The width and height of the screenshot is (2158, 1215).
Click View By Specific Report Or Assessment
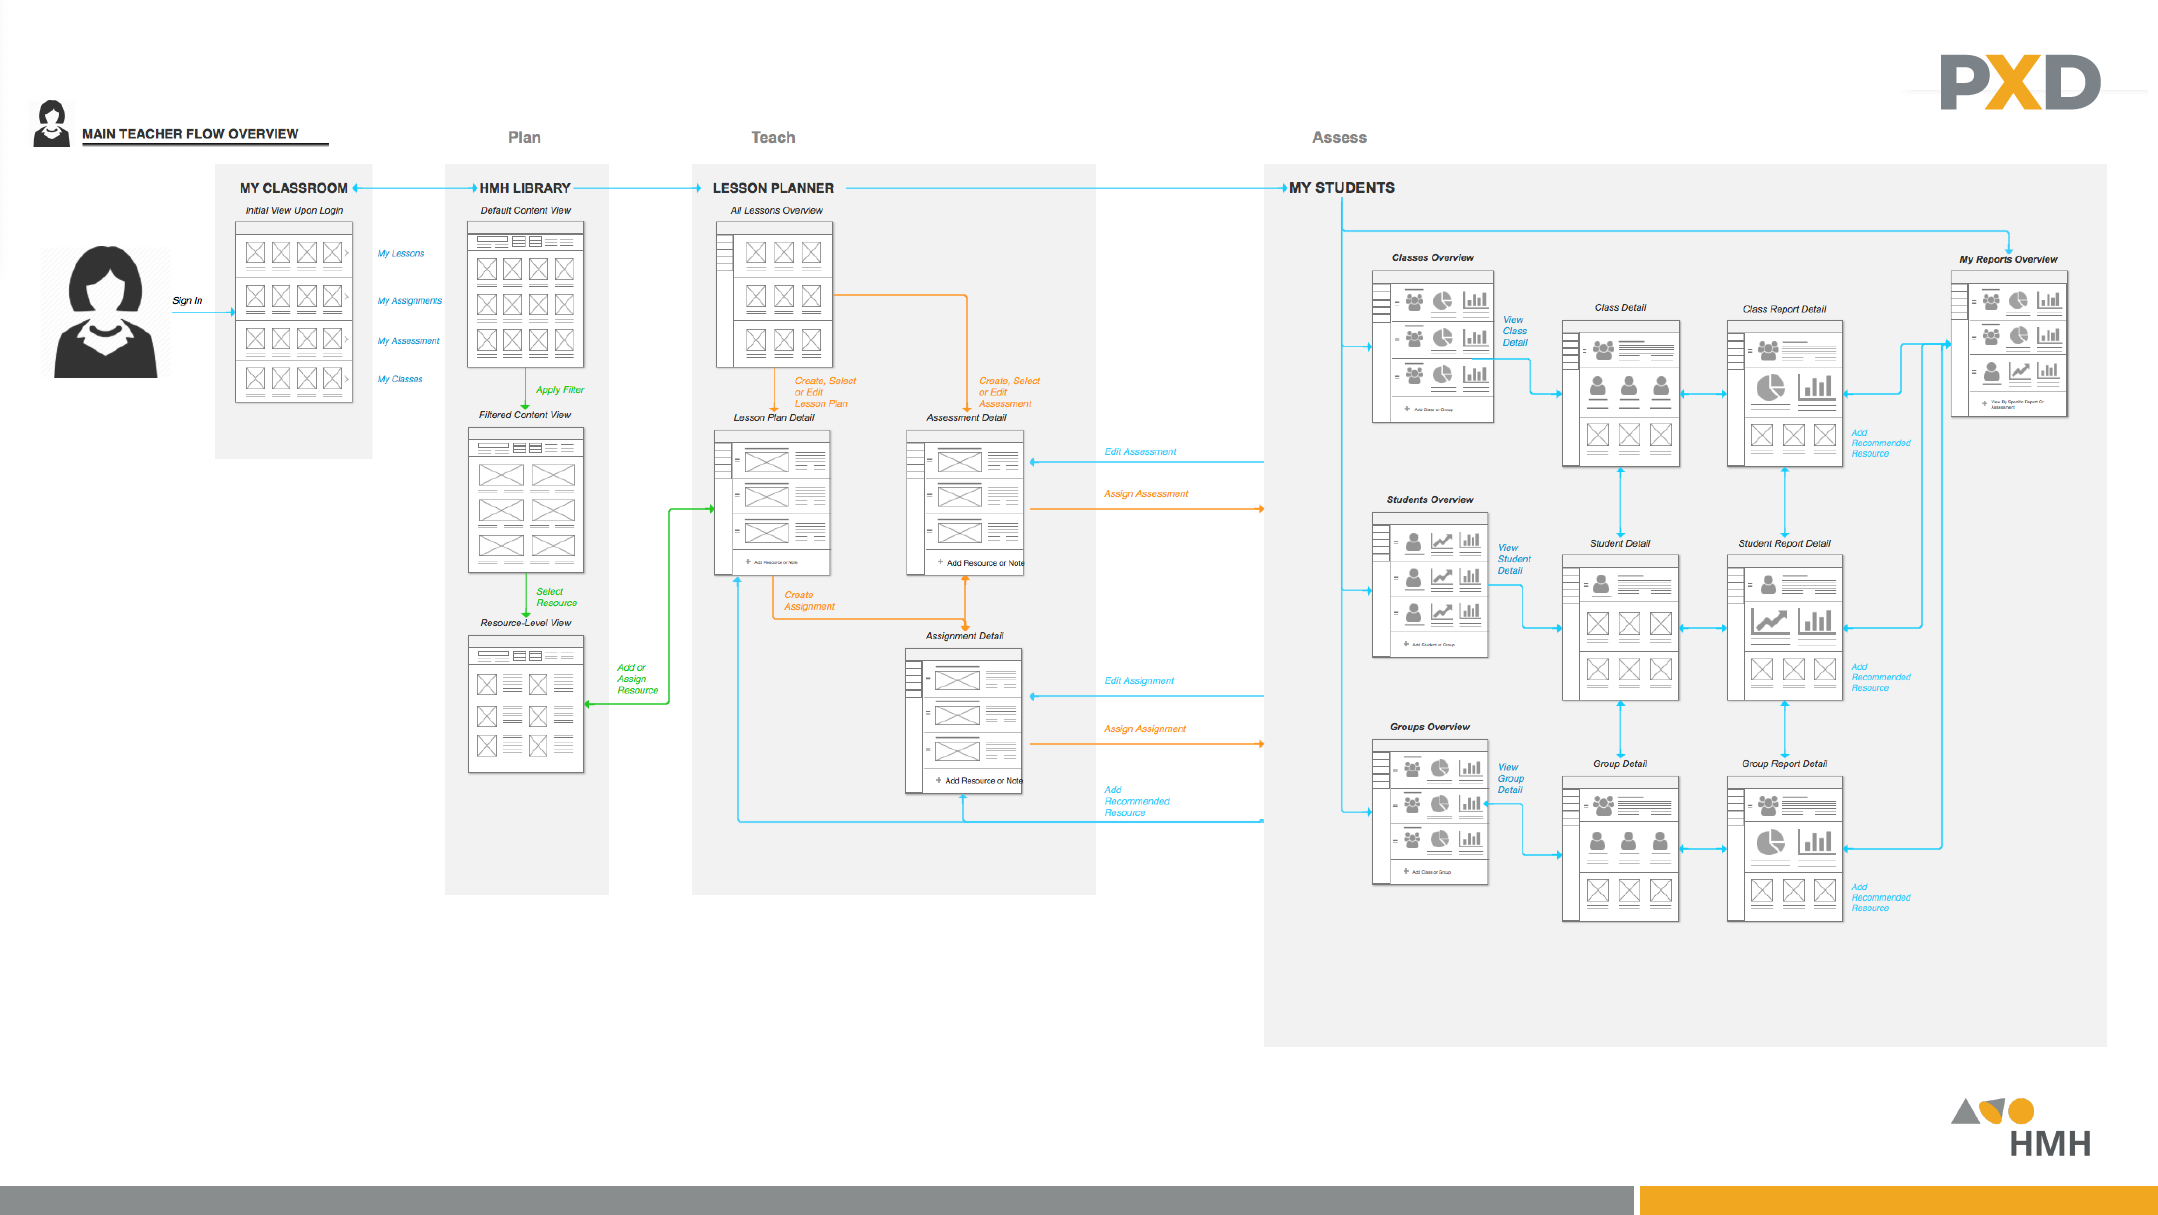click(2017, 404)
